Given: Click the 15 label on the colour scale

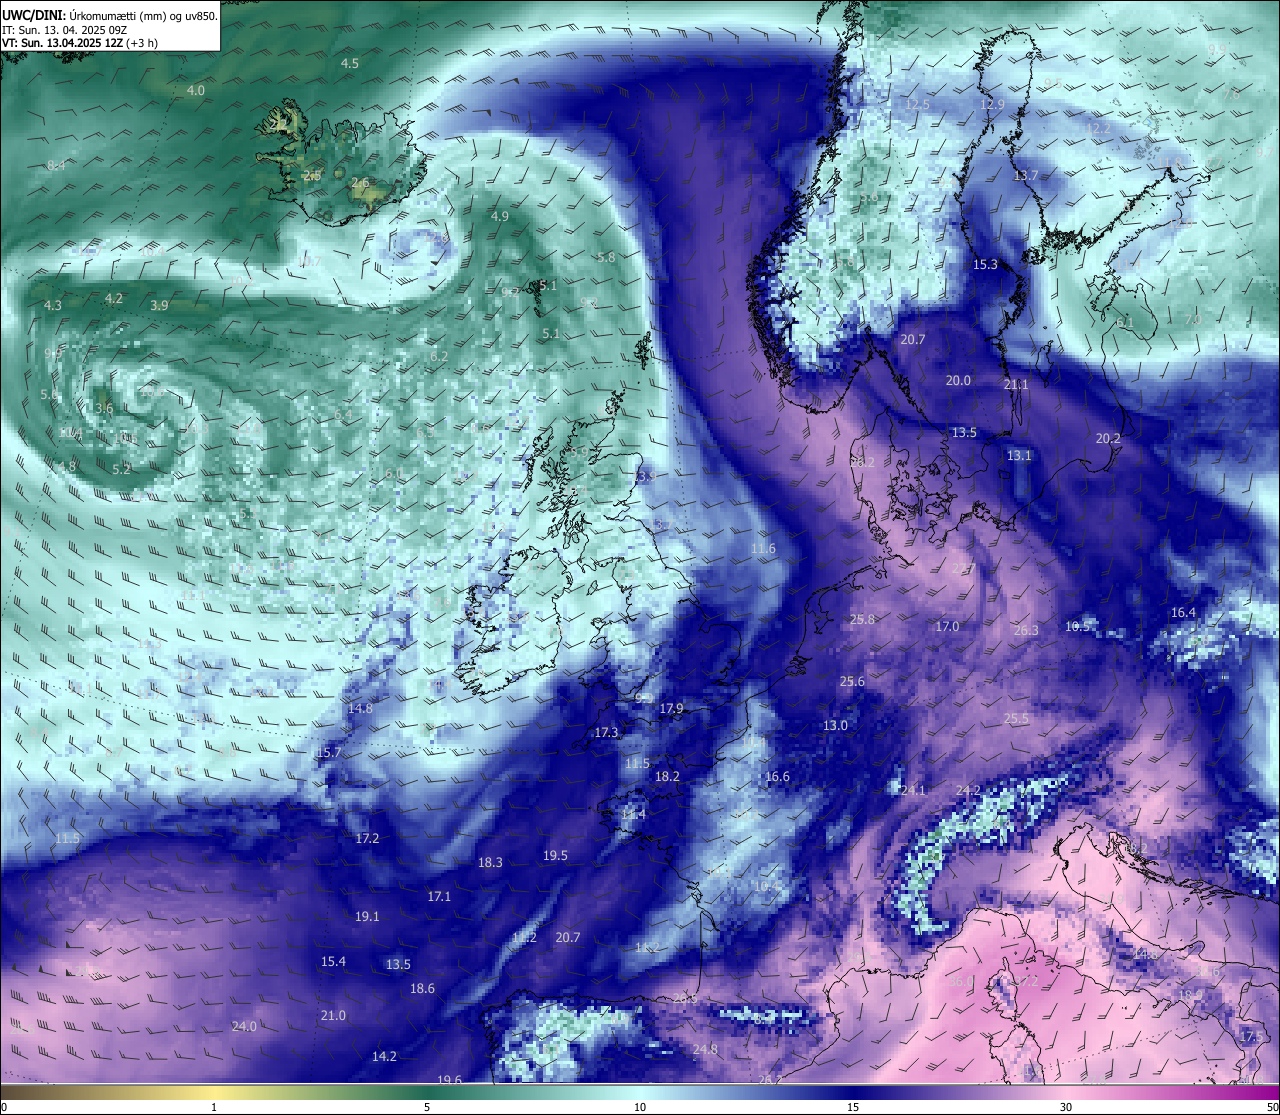Looking at the screenshot, I should click(853, 1107).
